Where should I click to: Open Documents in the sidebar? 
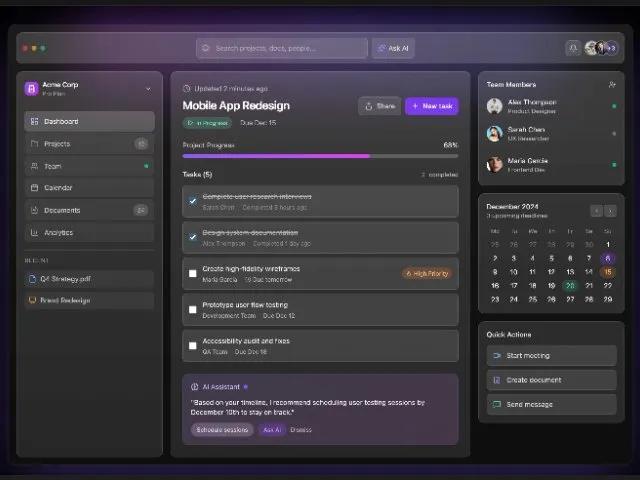coord(89,210)
